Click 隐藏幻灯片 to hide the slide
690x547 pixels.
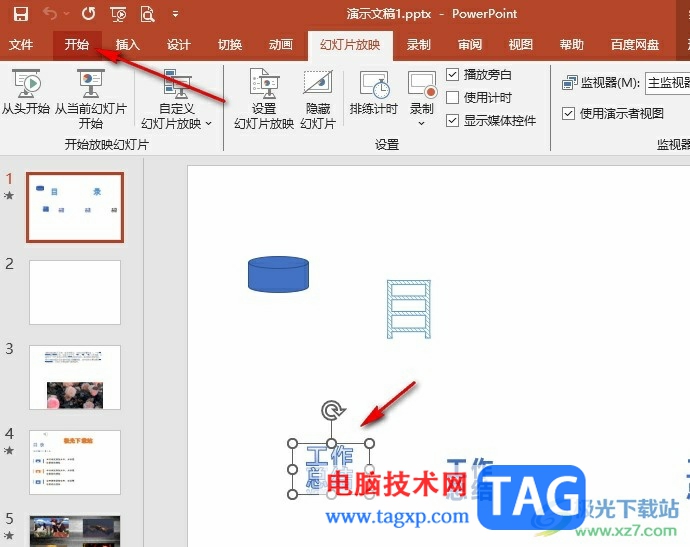coord(318,99)
